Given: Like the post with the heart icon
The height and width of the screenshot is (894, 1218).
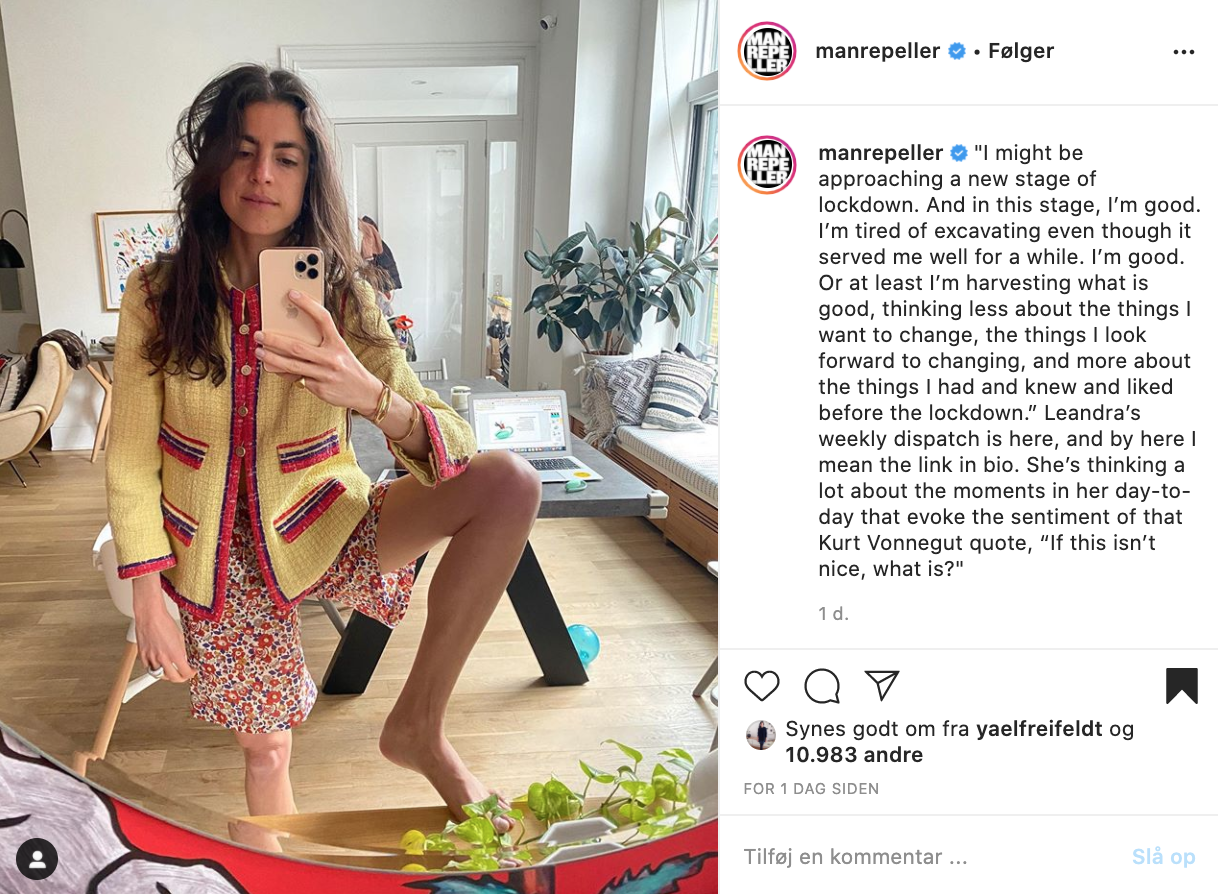Looking at the screenshot, I should 762,686.
